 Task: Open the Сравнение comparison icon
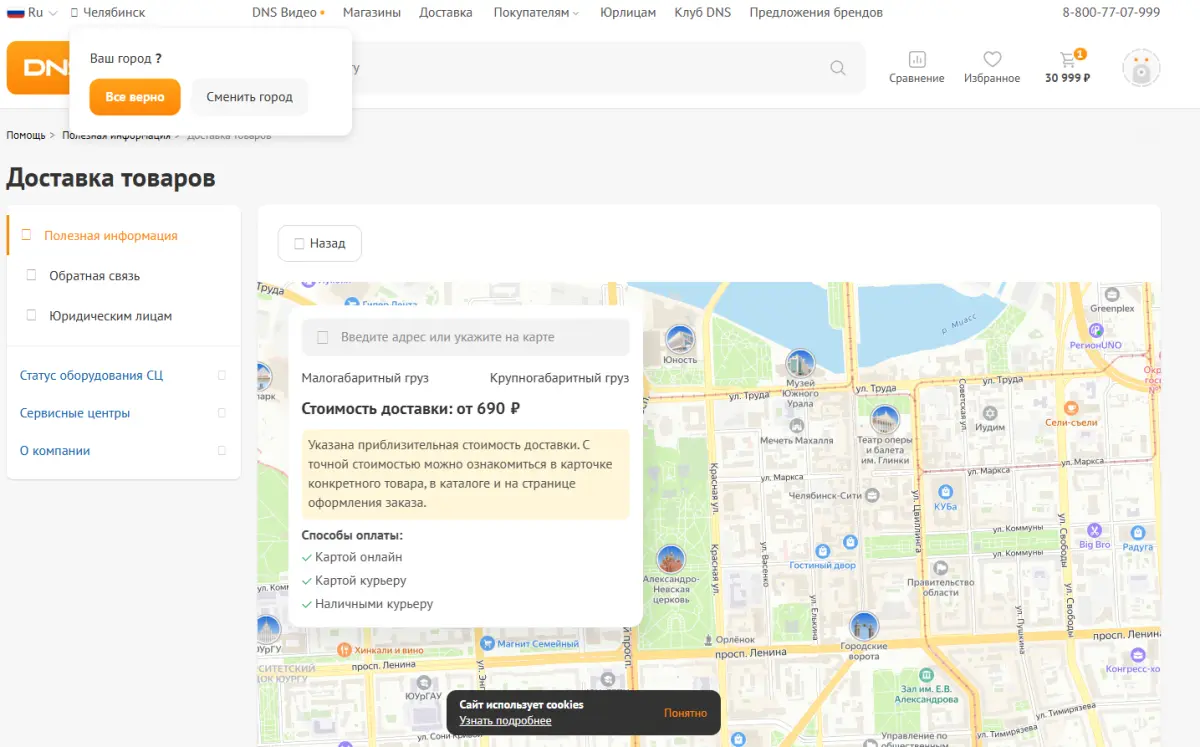pos(916,67)
